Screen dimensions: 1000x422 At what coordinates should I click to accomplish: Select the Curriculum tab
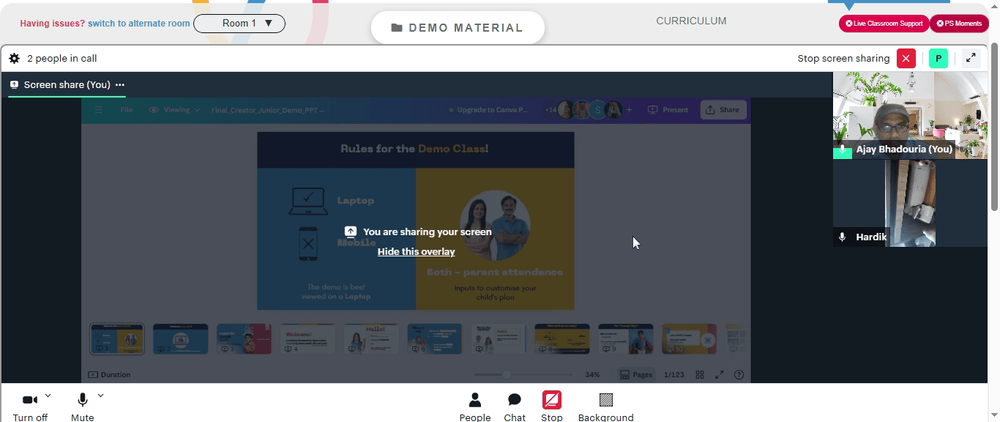(691, 21)
